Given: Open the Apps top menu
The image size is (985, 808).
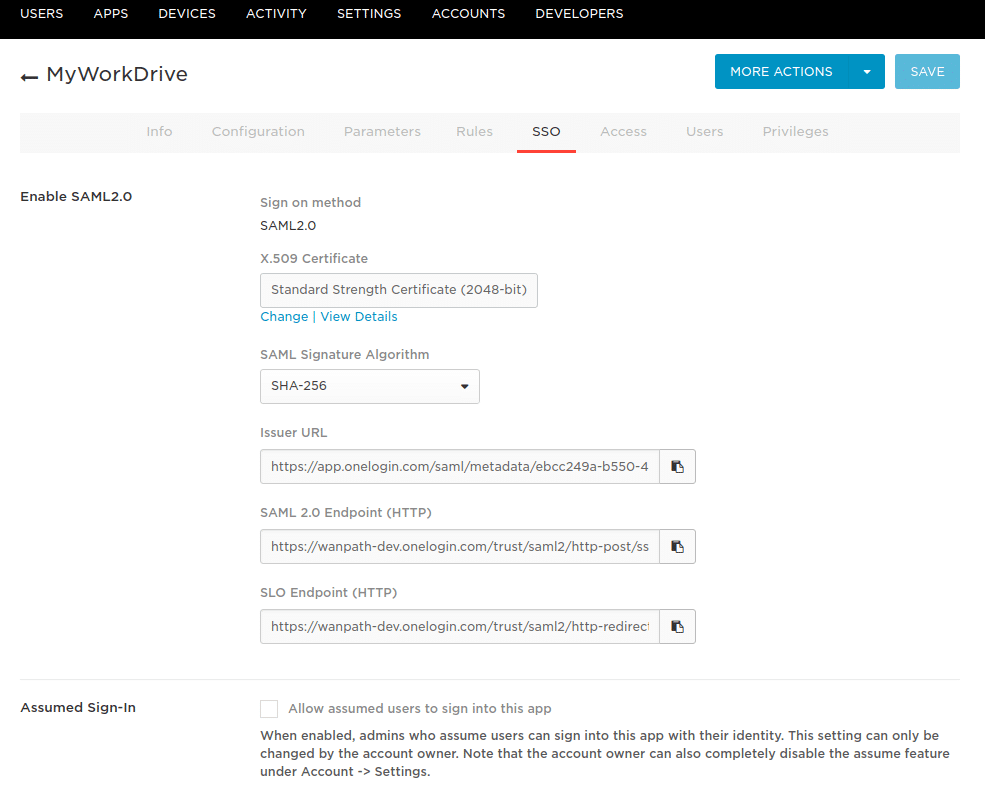Looking at the screenshot, I should click(x=110, y=14).
